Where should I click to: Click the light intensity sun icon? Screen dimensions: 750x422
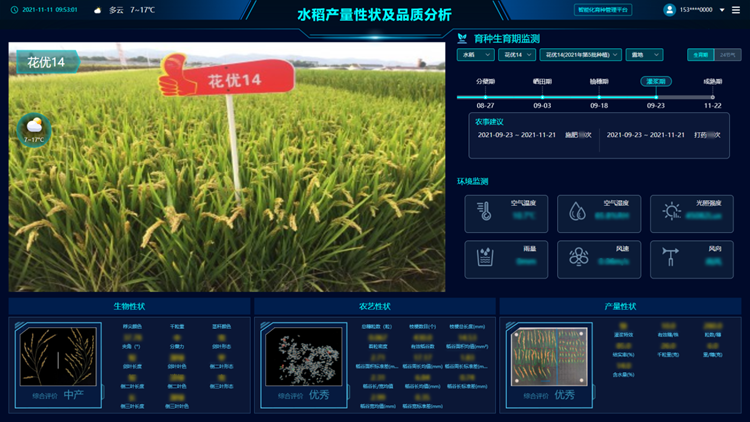[x=671, y=212]
